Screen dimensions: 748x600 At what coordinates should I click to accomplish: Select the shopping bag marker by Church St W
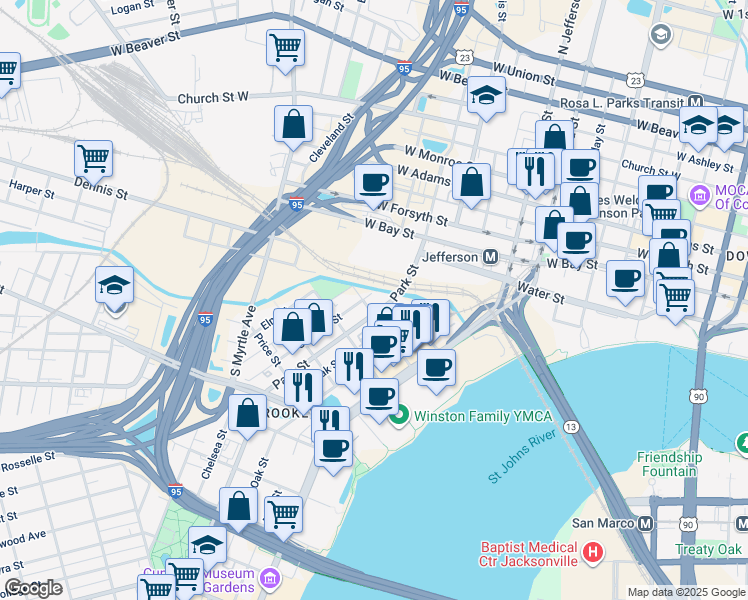click(x=294, y=125)
